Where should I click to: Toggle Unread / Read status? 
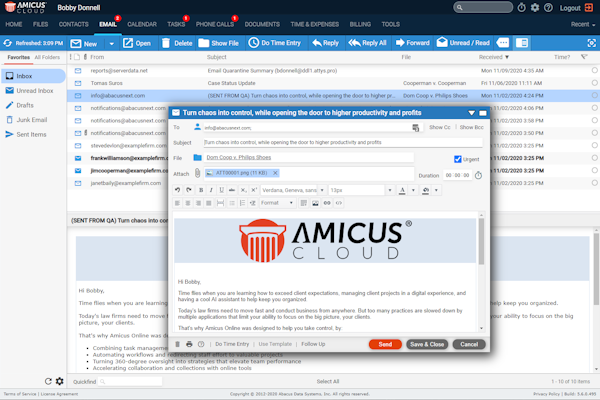tap(463, 43)
